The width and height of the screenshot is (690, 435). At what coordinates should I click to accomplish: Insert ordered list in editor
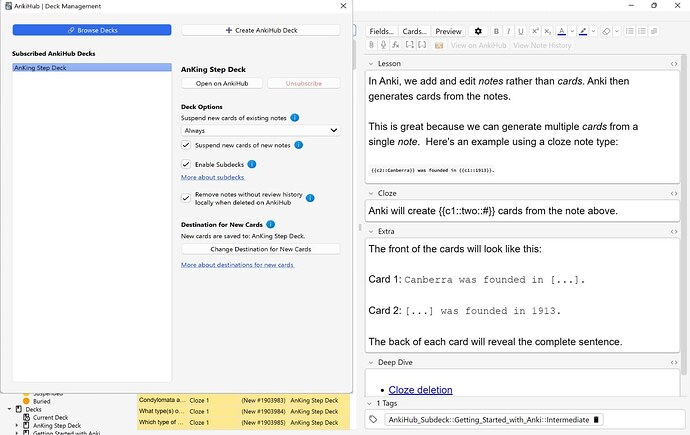[x=642, y=31]
